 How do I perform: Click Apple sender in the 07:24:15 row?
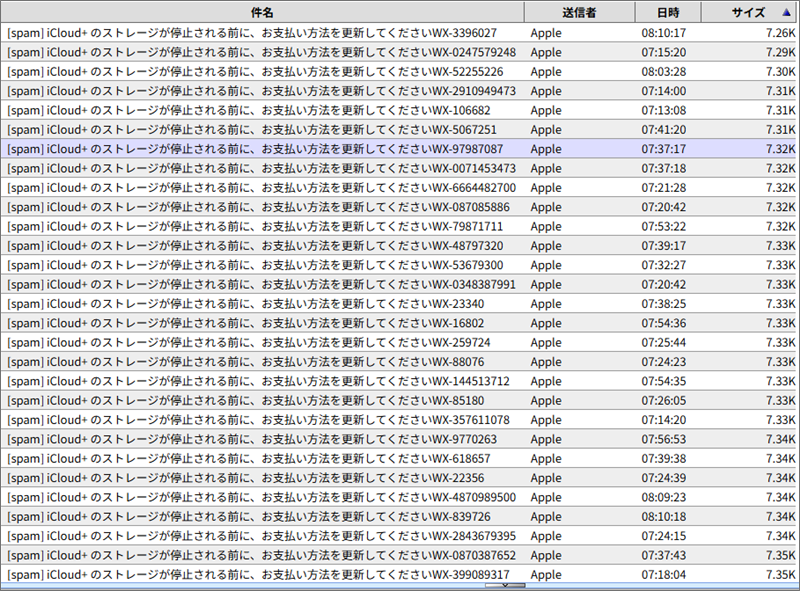point(546,536)
